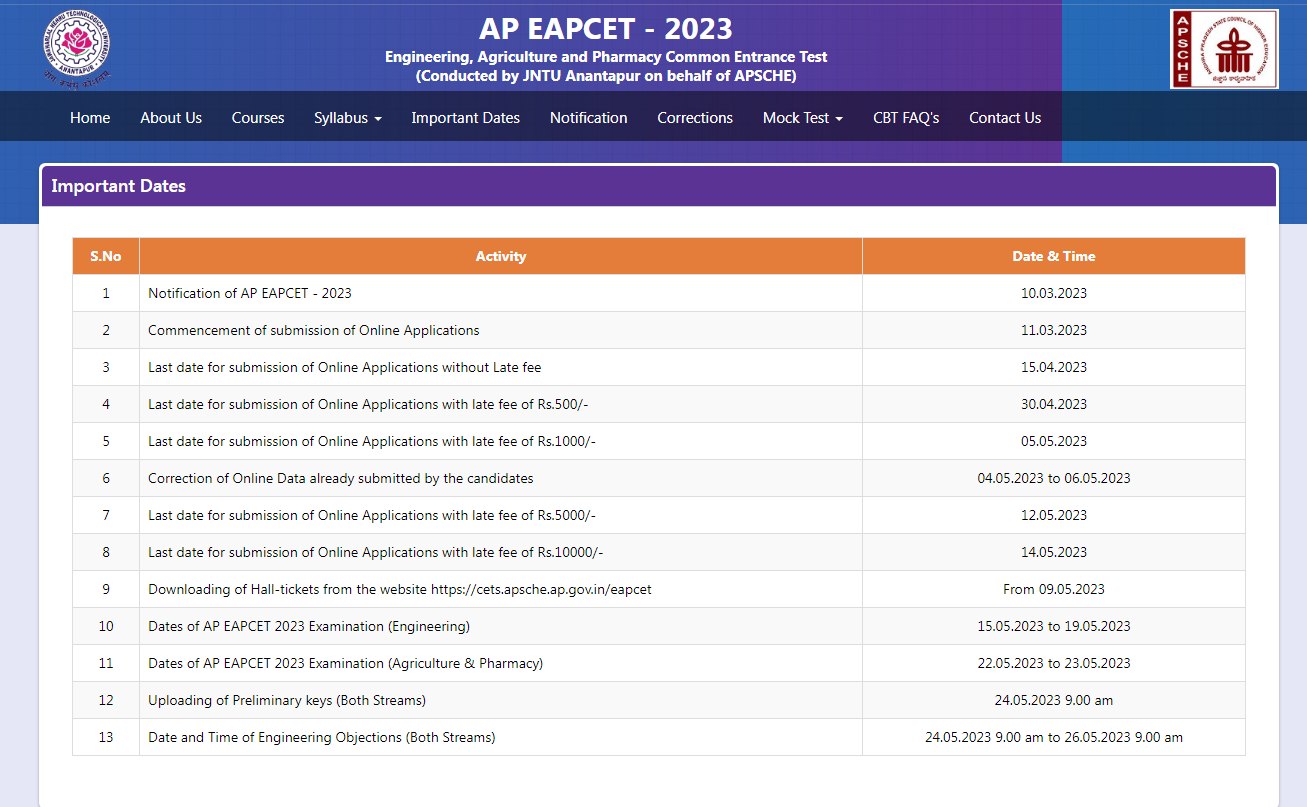Expand the Syllabus dropdown menu
Screen dimensions: 1307x807
pyautogui.click(x=348, y=117)
